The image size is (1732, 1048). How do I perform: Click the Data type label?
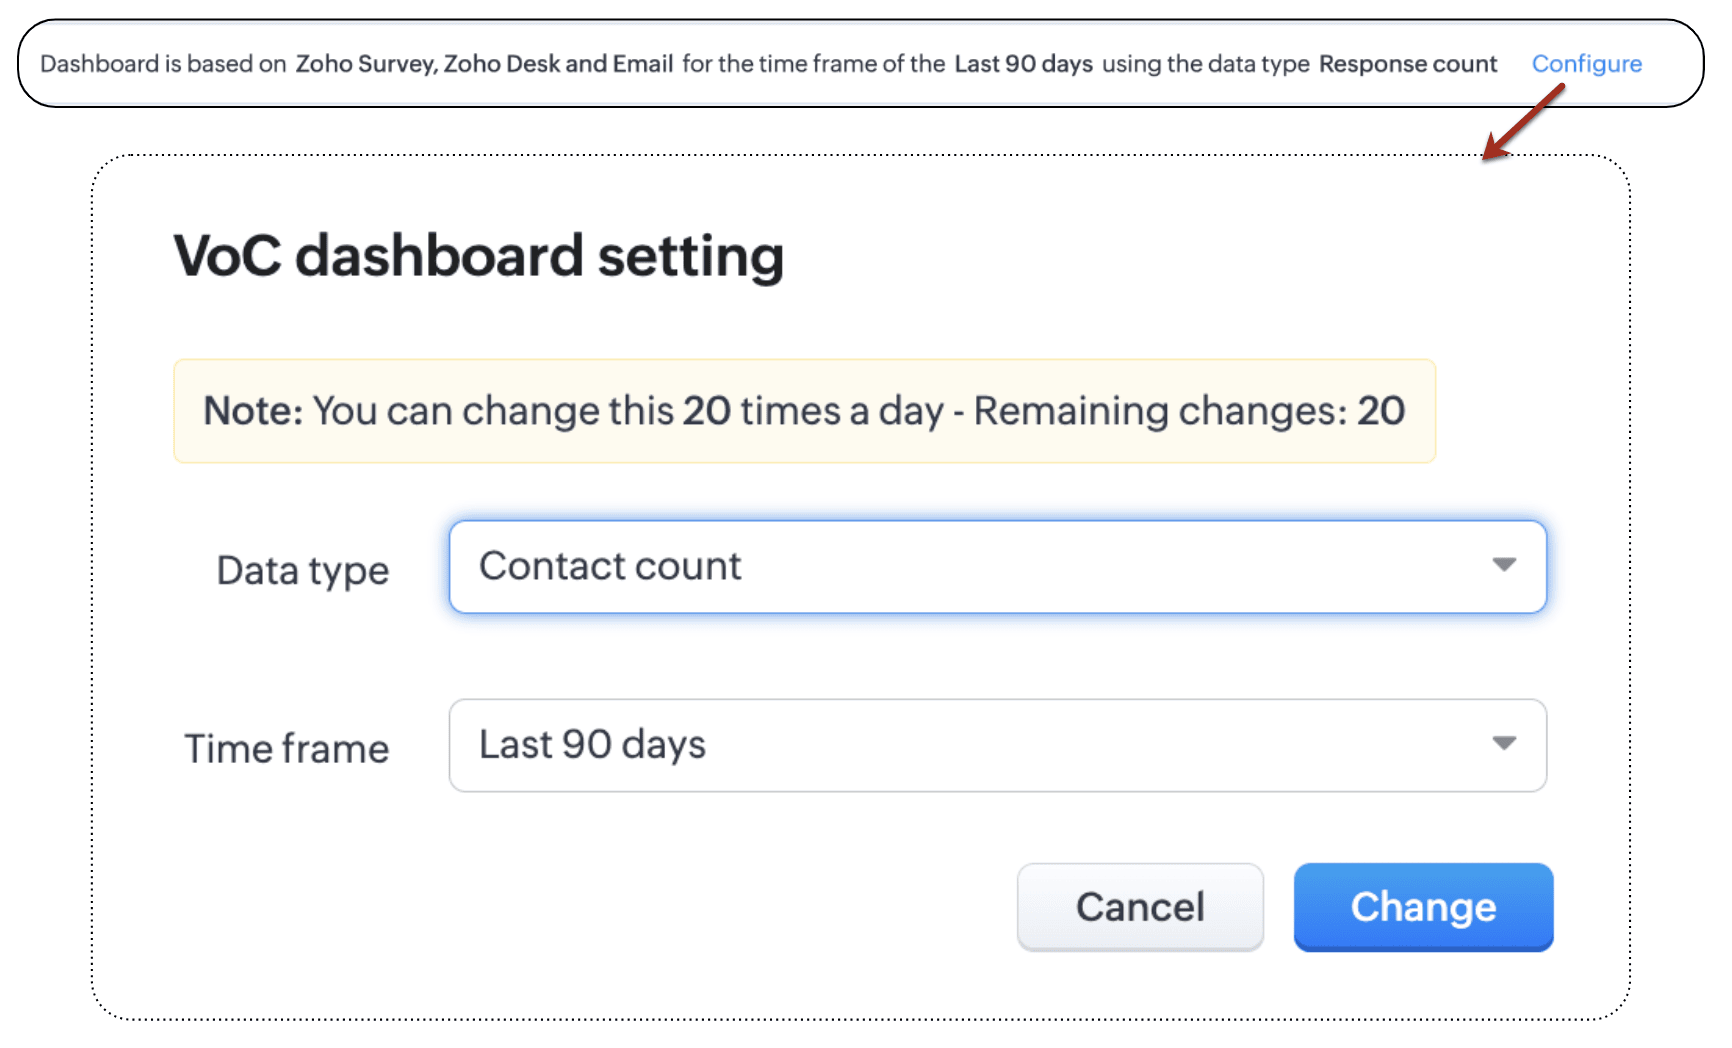[x=302, y=570]
